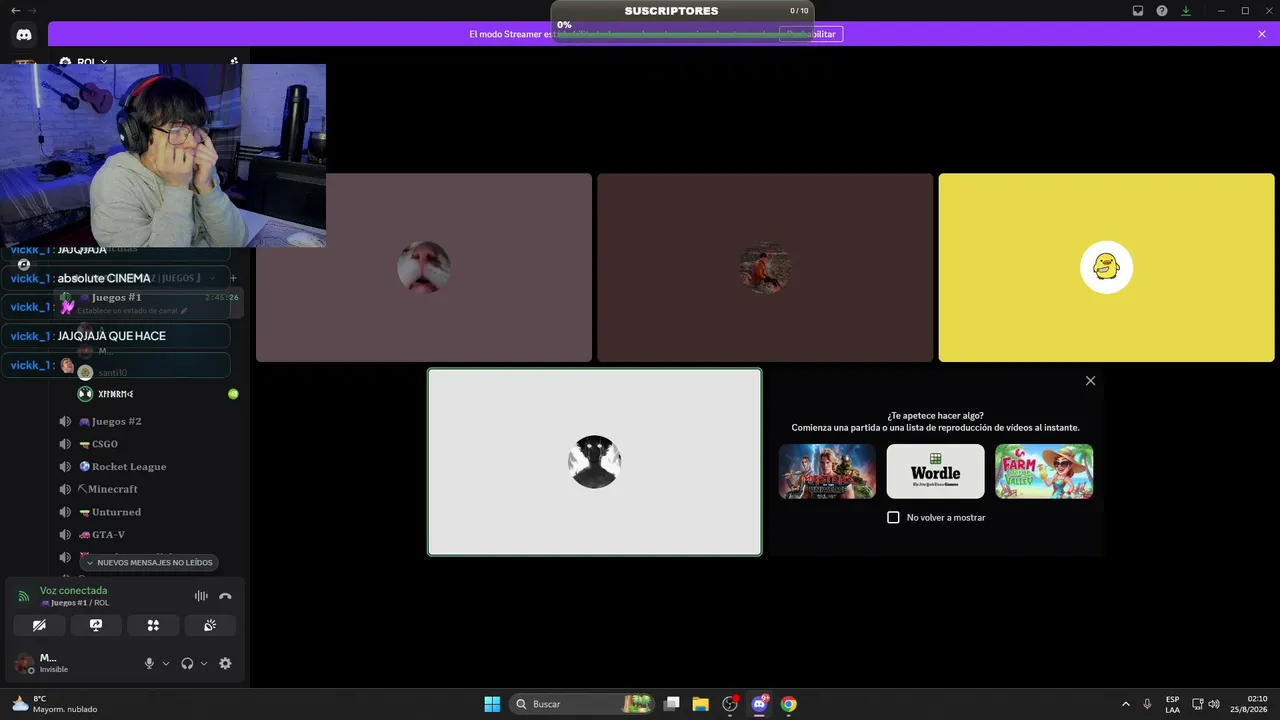
Task: Launch the Farm Merge Valley activity
Action: tap(1044, 471)
